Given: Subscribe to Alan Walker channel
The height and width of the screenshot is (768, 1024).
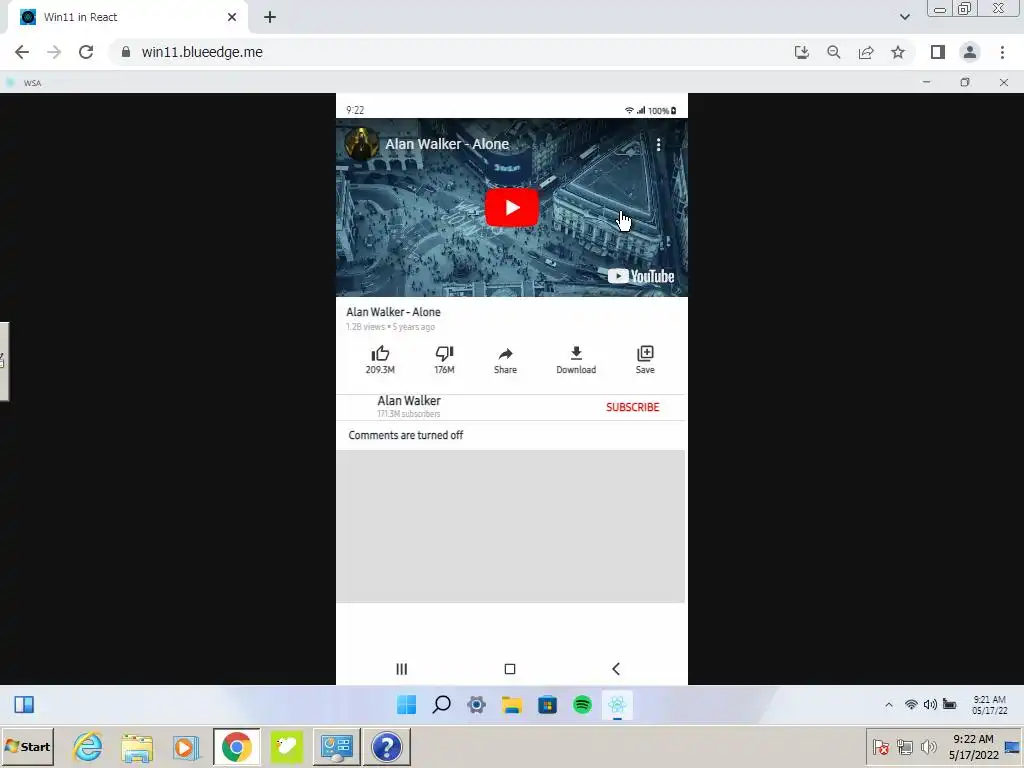Looking at the screenshot, I should (632, 407).
